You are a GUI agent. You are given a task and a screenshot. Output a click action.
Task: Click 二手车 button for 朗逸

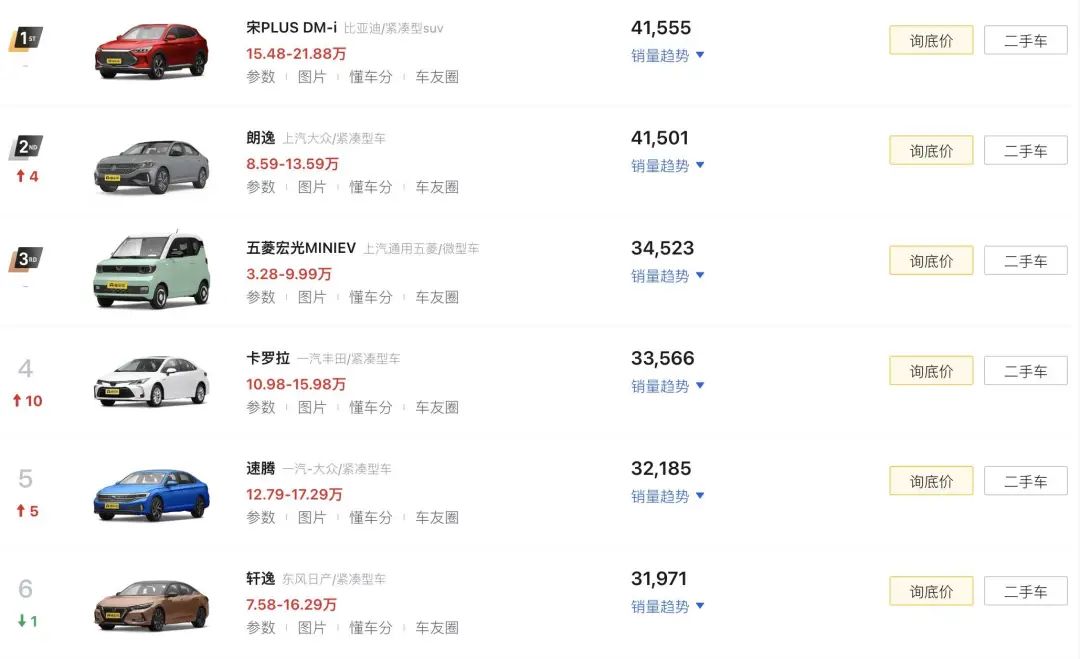(x=1026, y=150)
